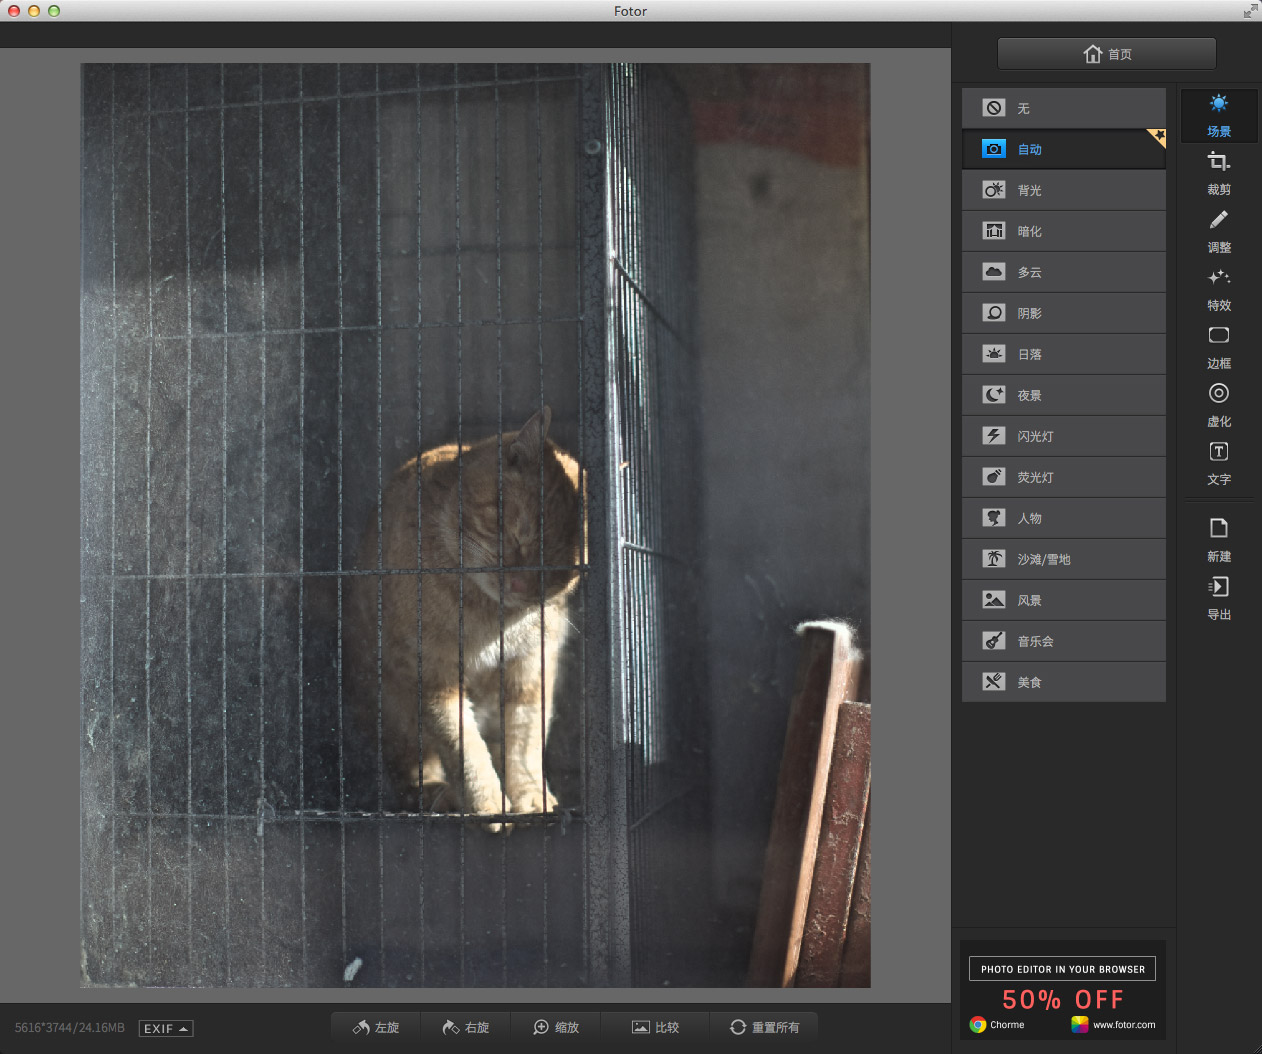Enter fullscreen using title bar arrows icon
The height and width of the screenshot is (1054, 1262).
point(1250,11)
